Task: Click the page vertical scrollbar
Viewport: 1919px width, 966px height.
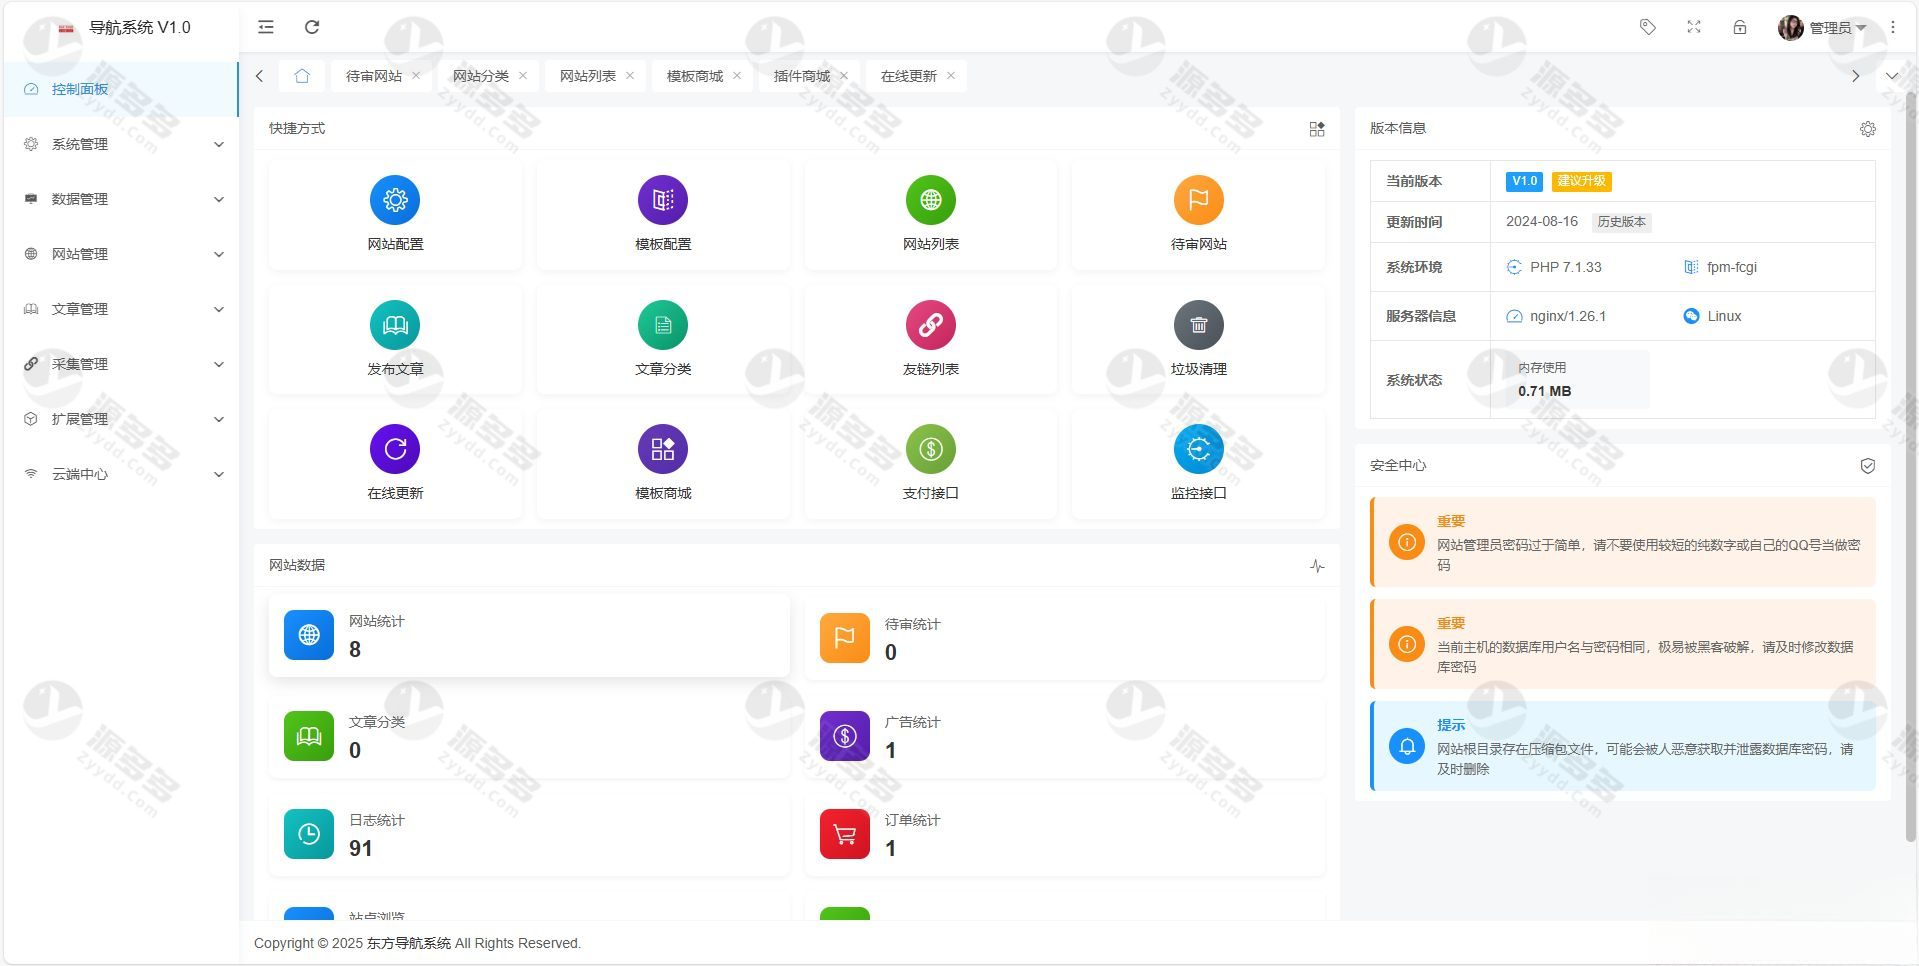Action: tap(1910, 465)
